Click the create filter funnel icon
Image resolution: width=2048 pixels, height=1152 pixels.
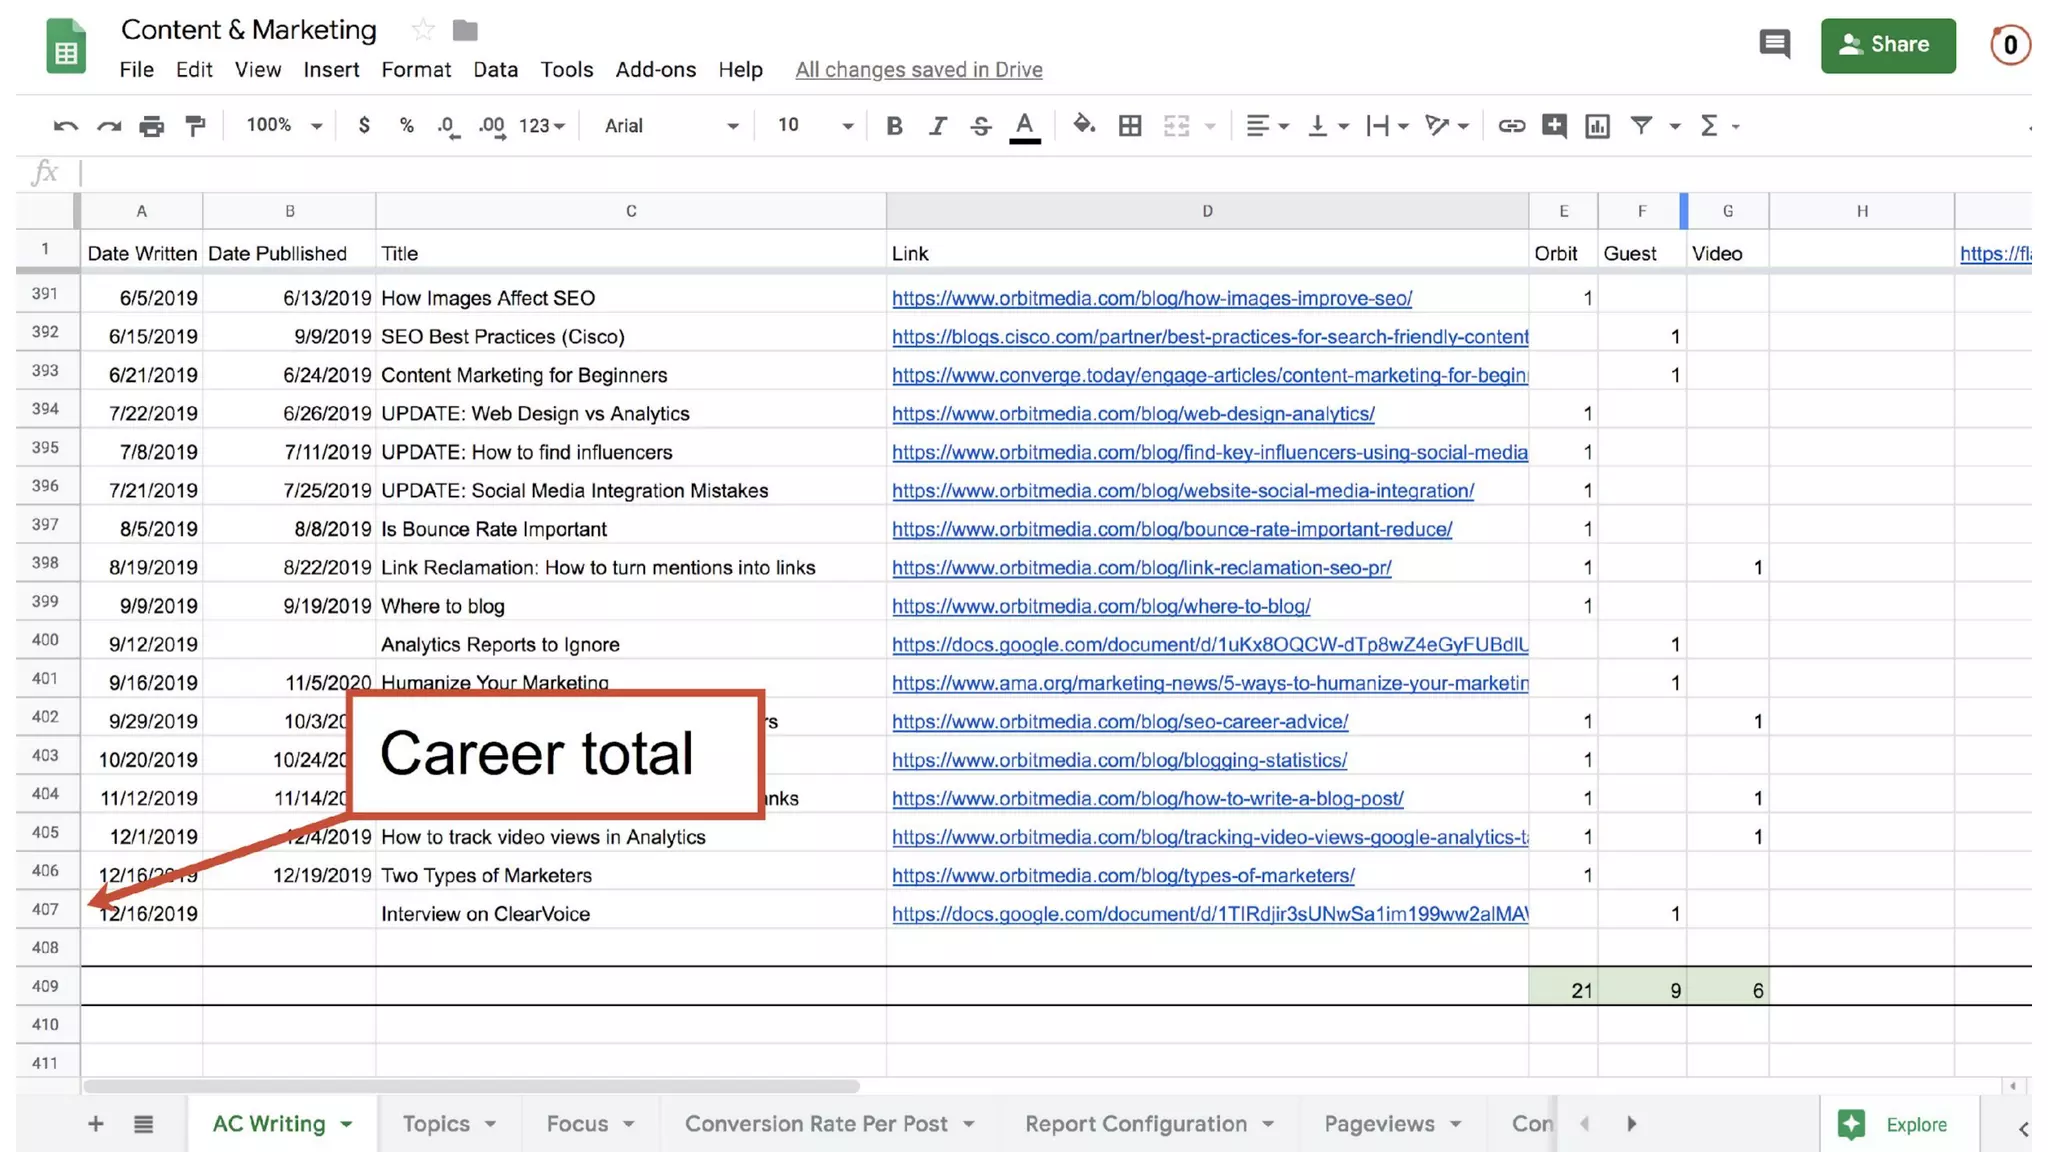tap(1640, 126)
